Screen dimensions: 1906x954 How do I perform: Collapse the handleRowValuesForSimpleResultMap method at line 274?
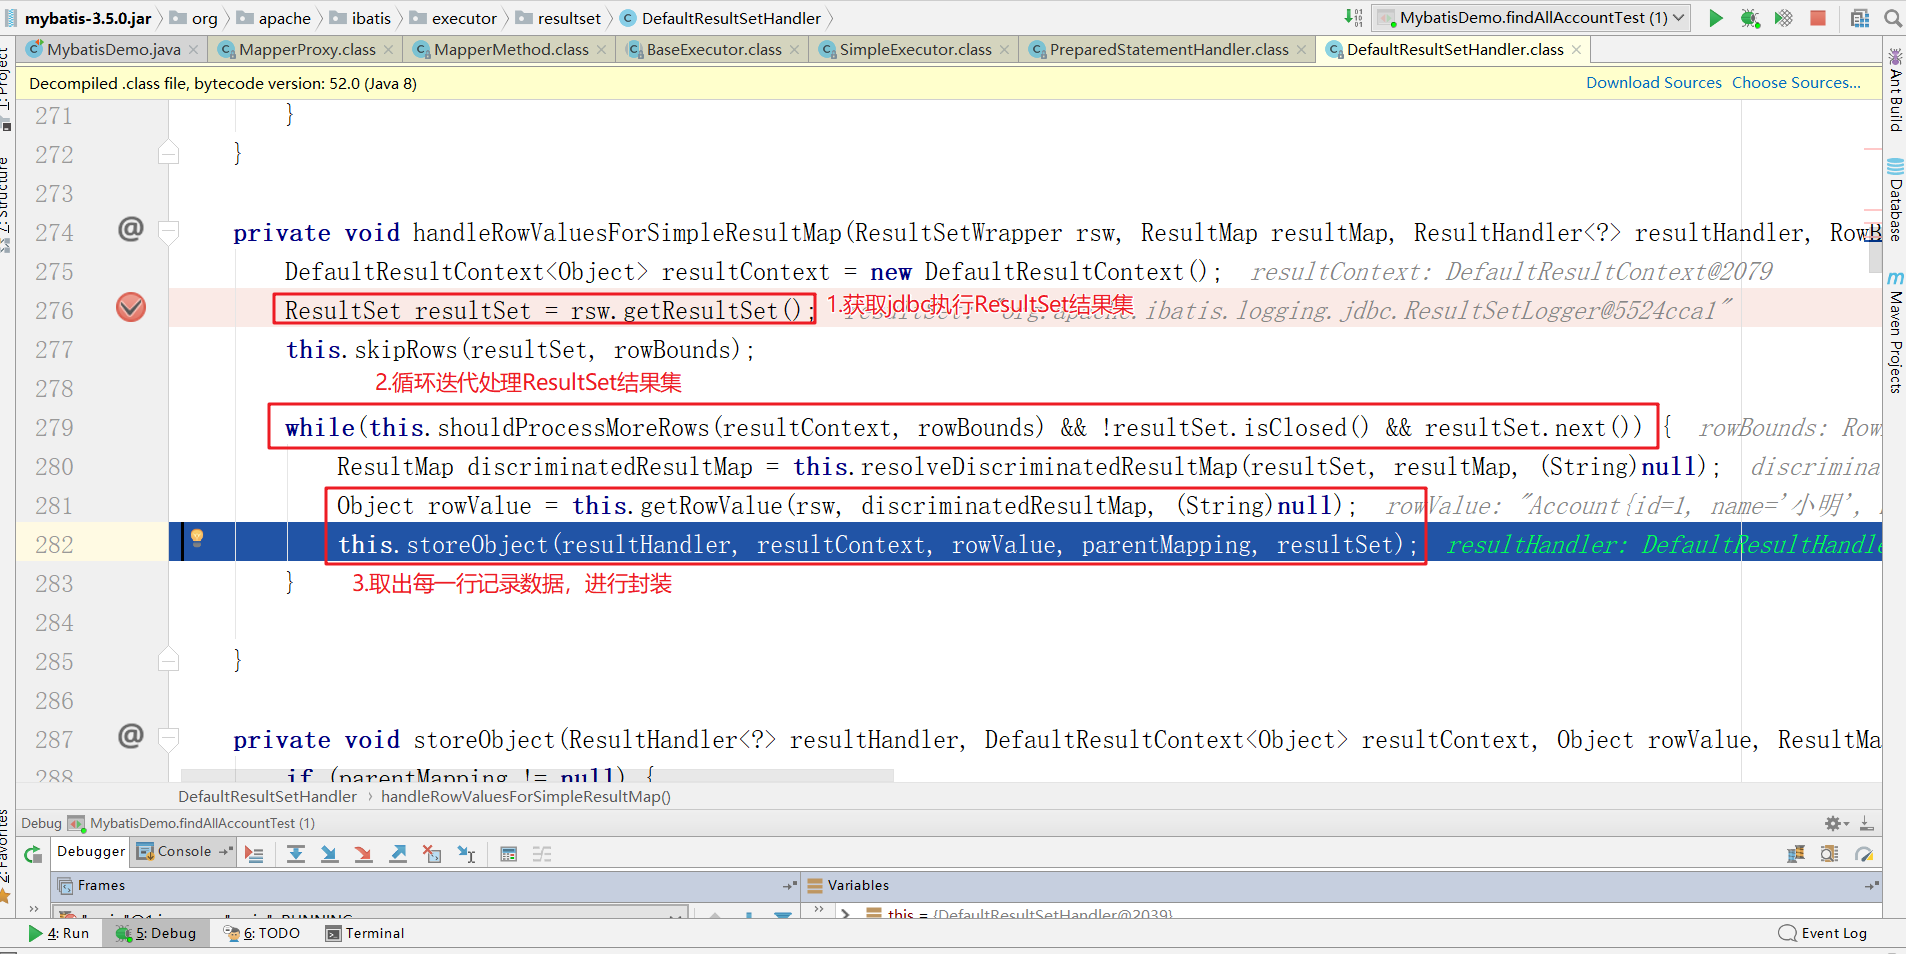169,232
